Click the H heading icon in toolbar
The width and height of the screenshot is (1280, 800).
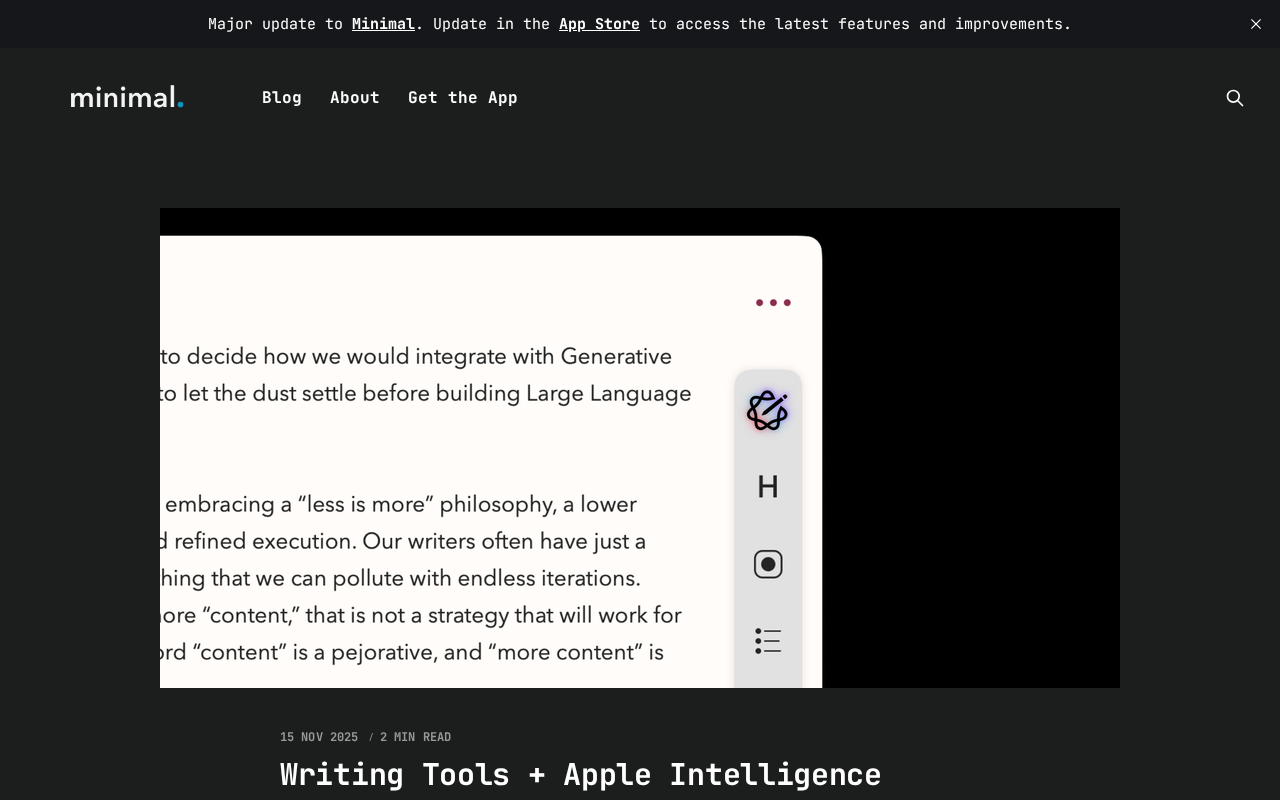767,487
